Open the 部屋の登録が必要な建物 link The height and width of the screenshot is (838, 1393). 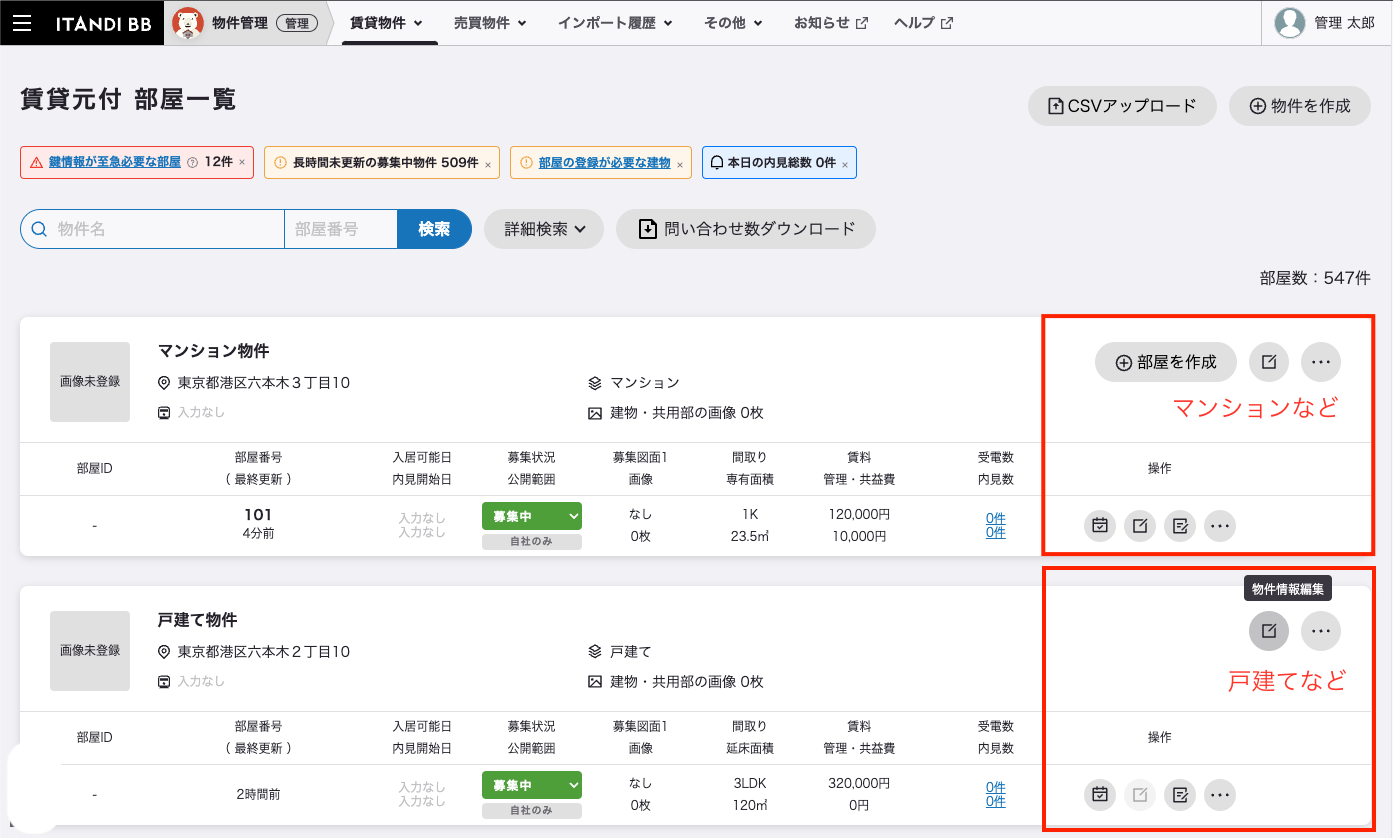[x=604, y=163]
